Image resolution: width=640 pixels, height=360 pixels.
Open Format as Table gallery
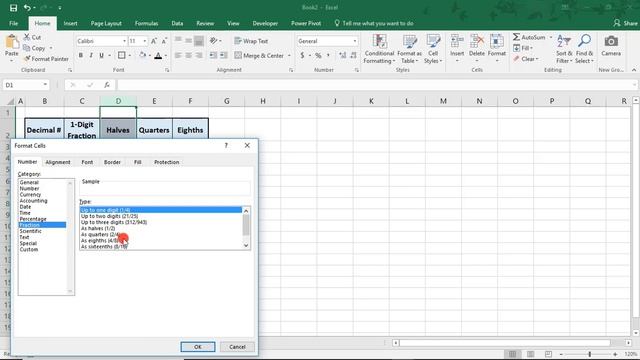(409, 49)
